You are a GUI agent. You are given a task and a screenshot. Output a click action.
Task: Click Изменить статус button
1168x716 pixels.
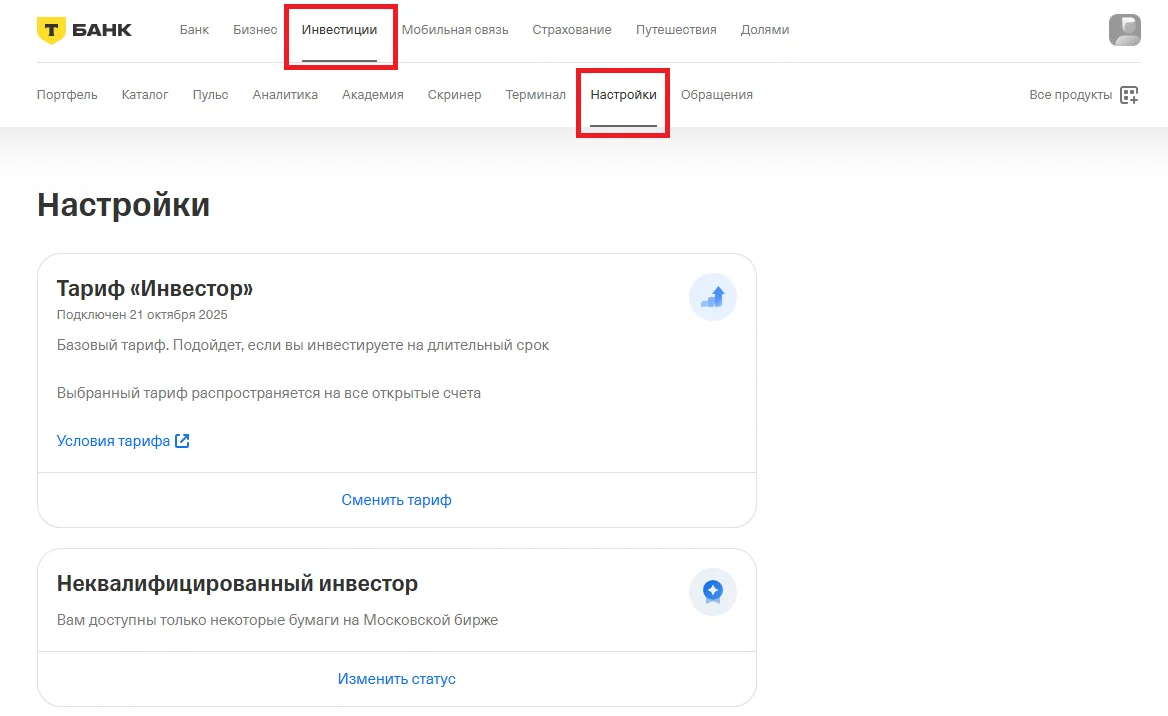click(x=396, y=679)
